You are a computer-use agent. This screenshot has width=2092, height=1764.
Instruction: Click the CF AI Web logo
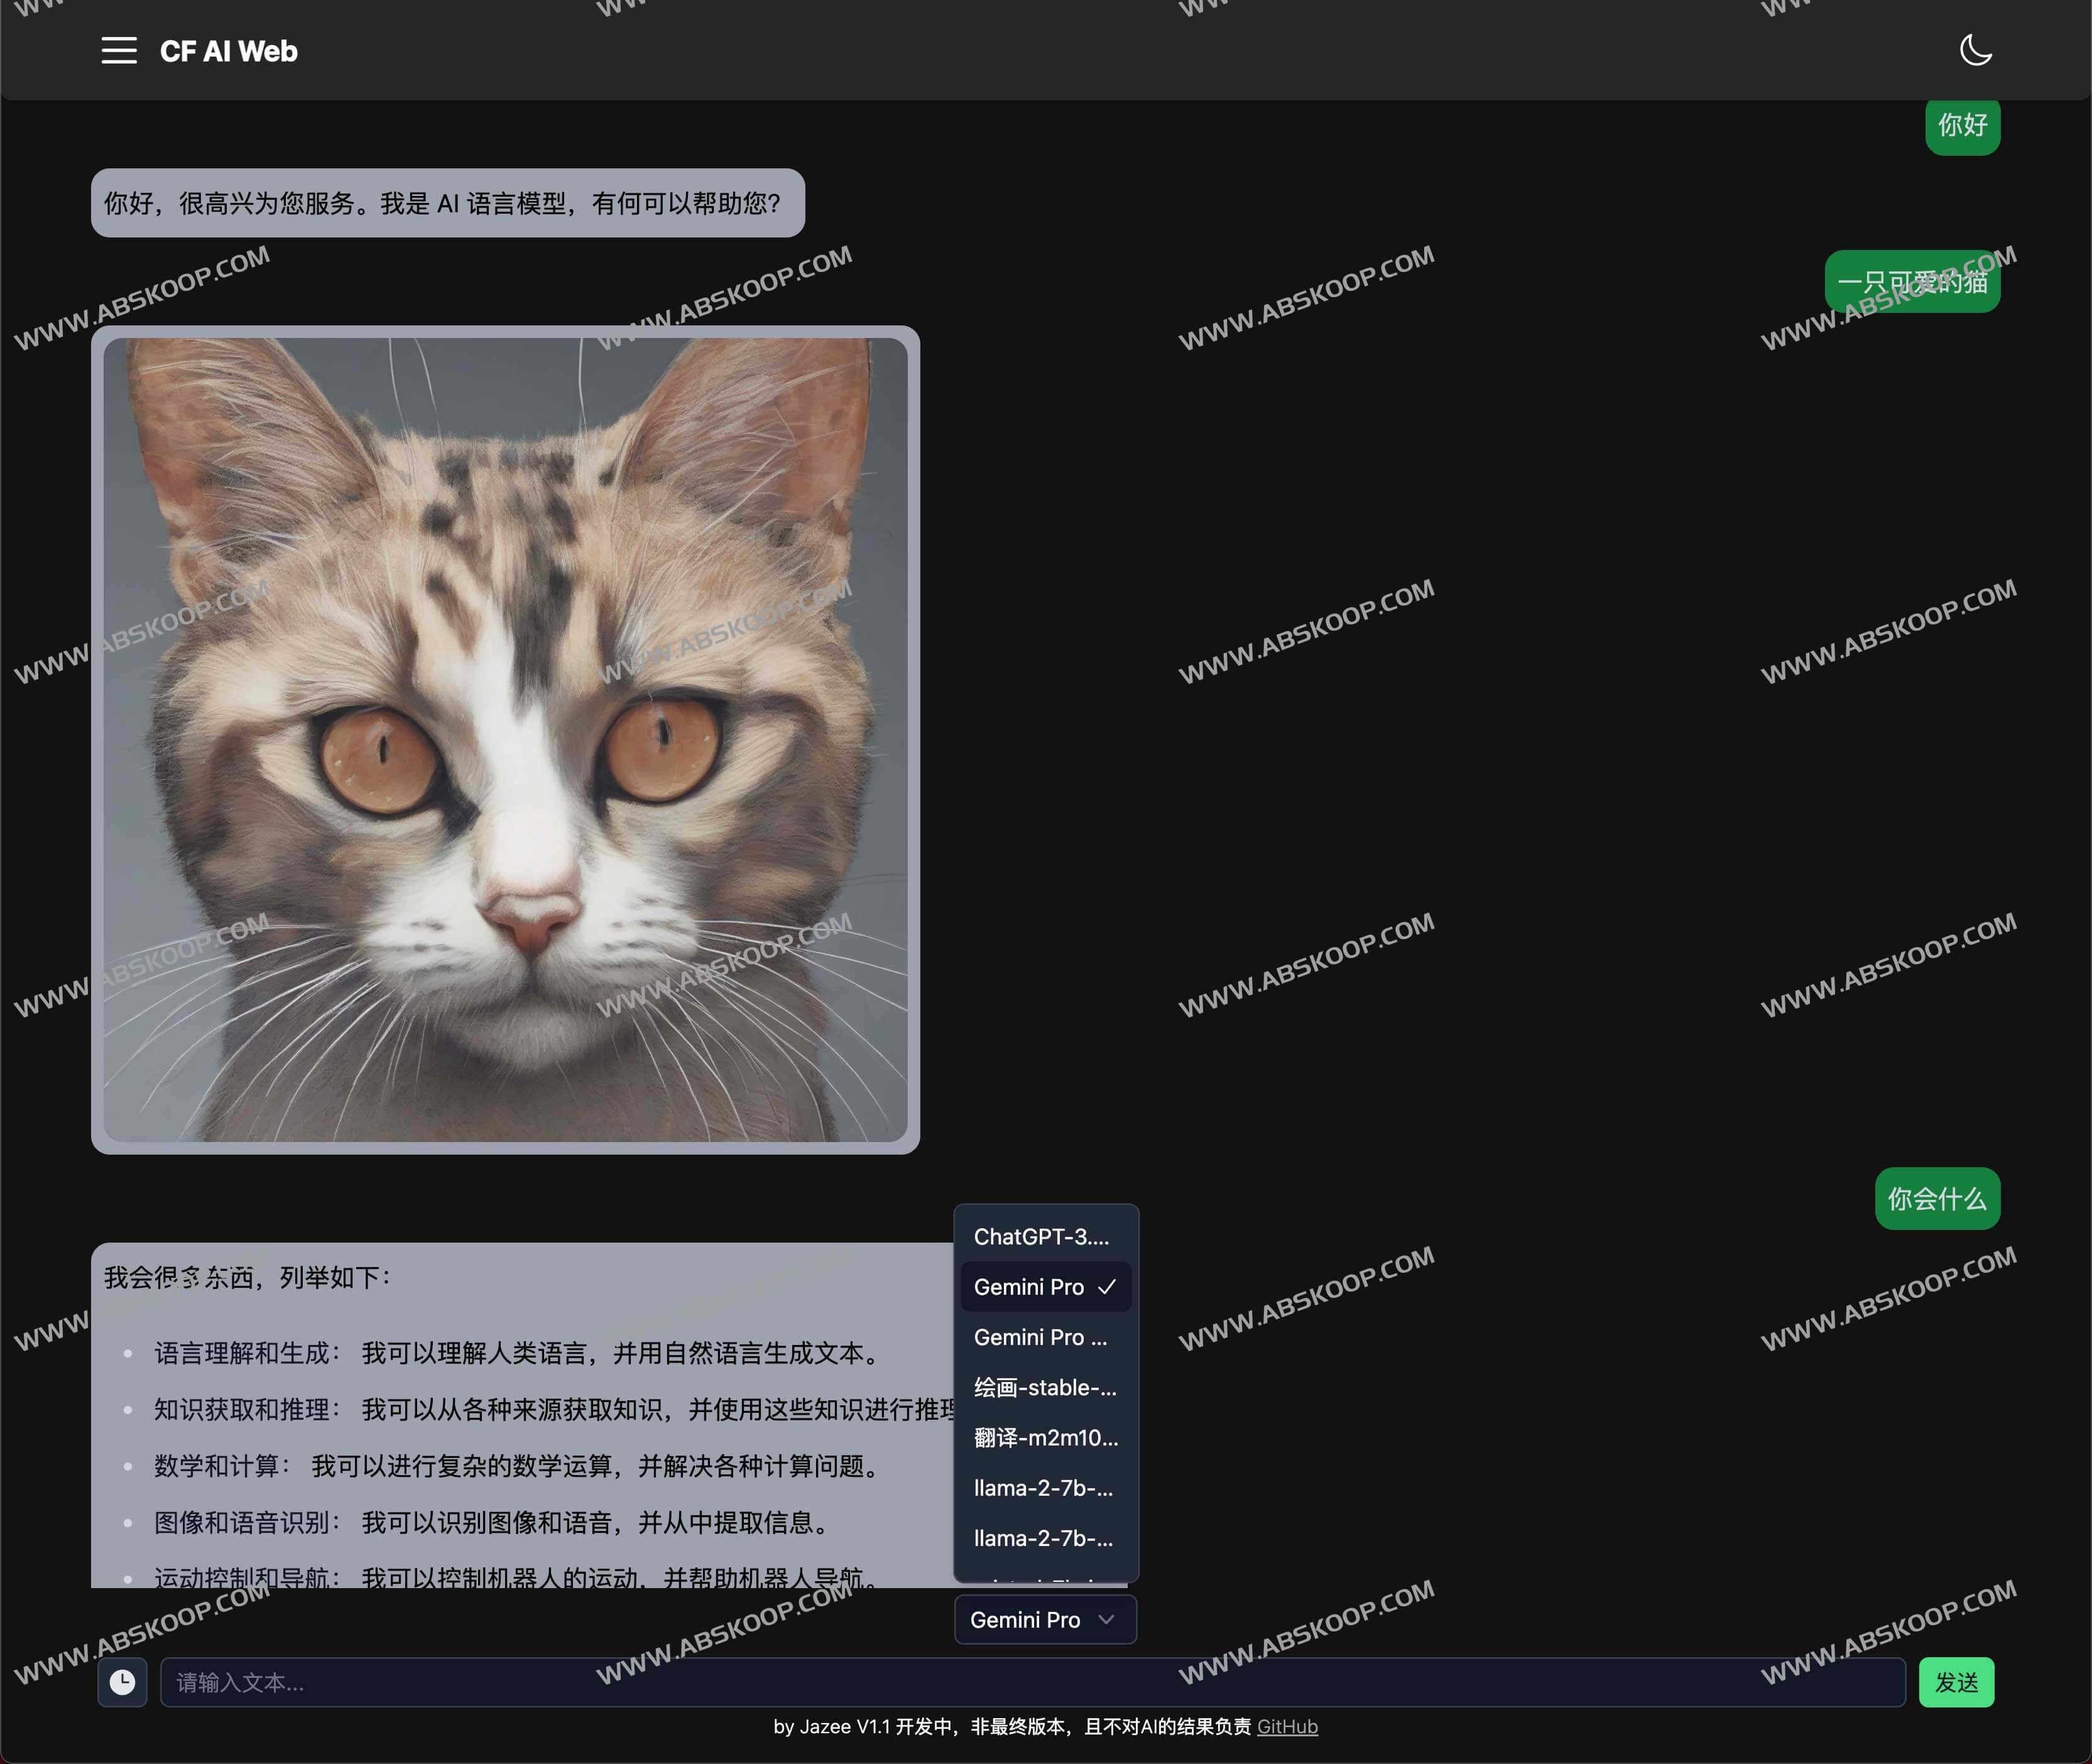tap(228, 51)
